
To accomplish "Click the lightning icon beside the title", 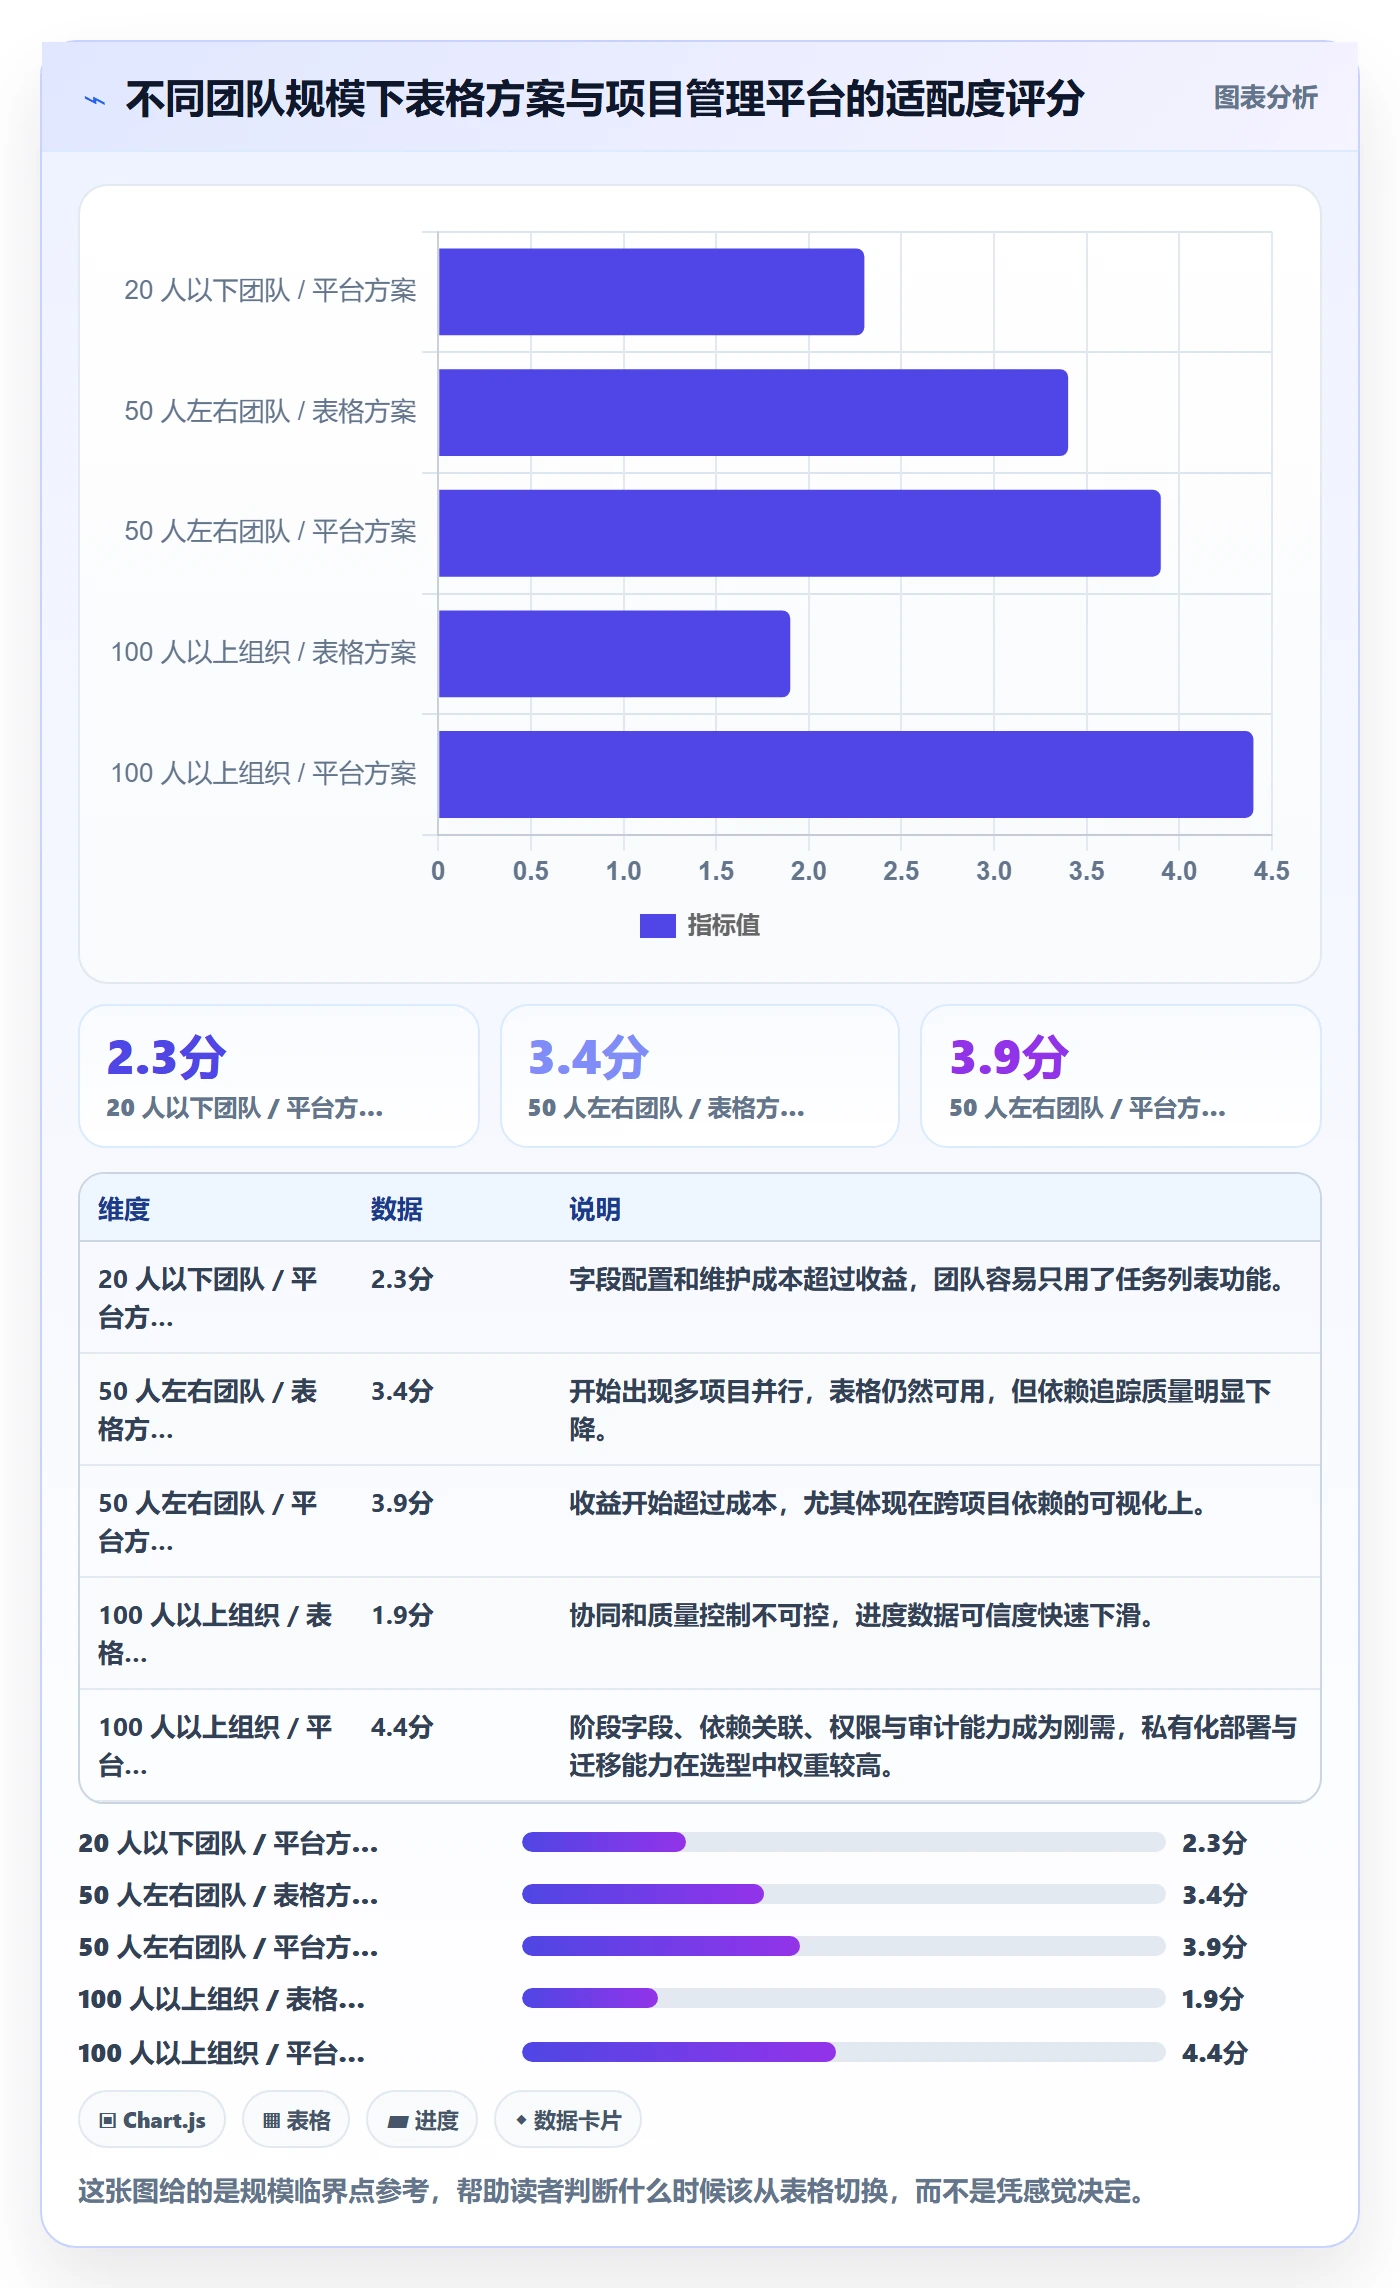I will [95, 100].
